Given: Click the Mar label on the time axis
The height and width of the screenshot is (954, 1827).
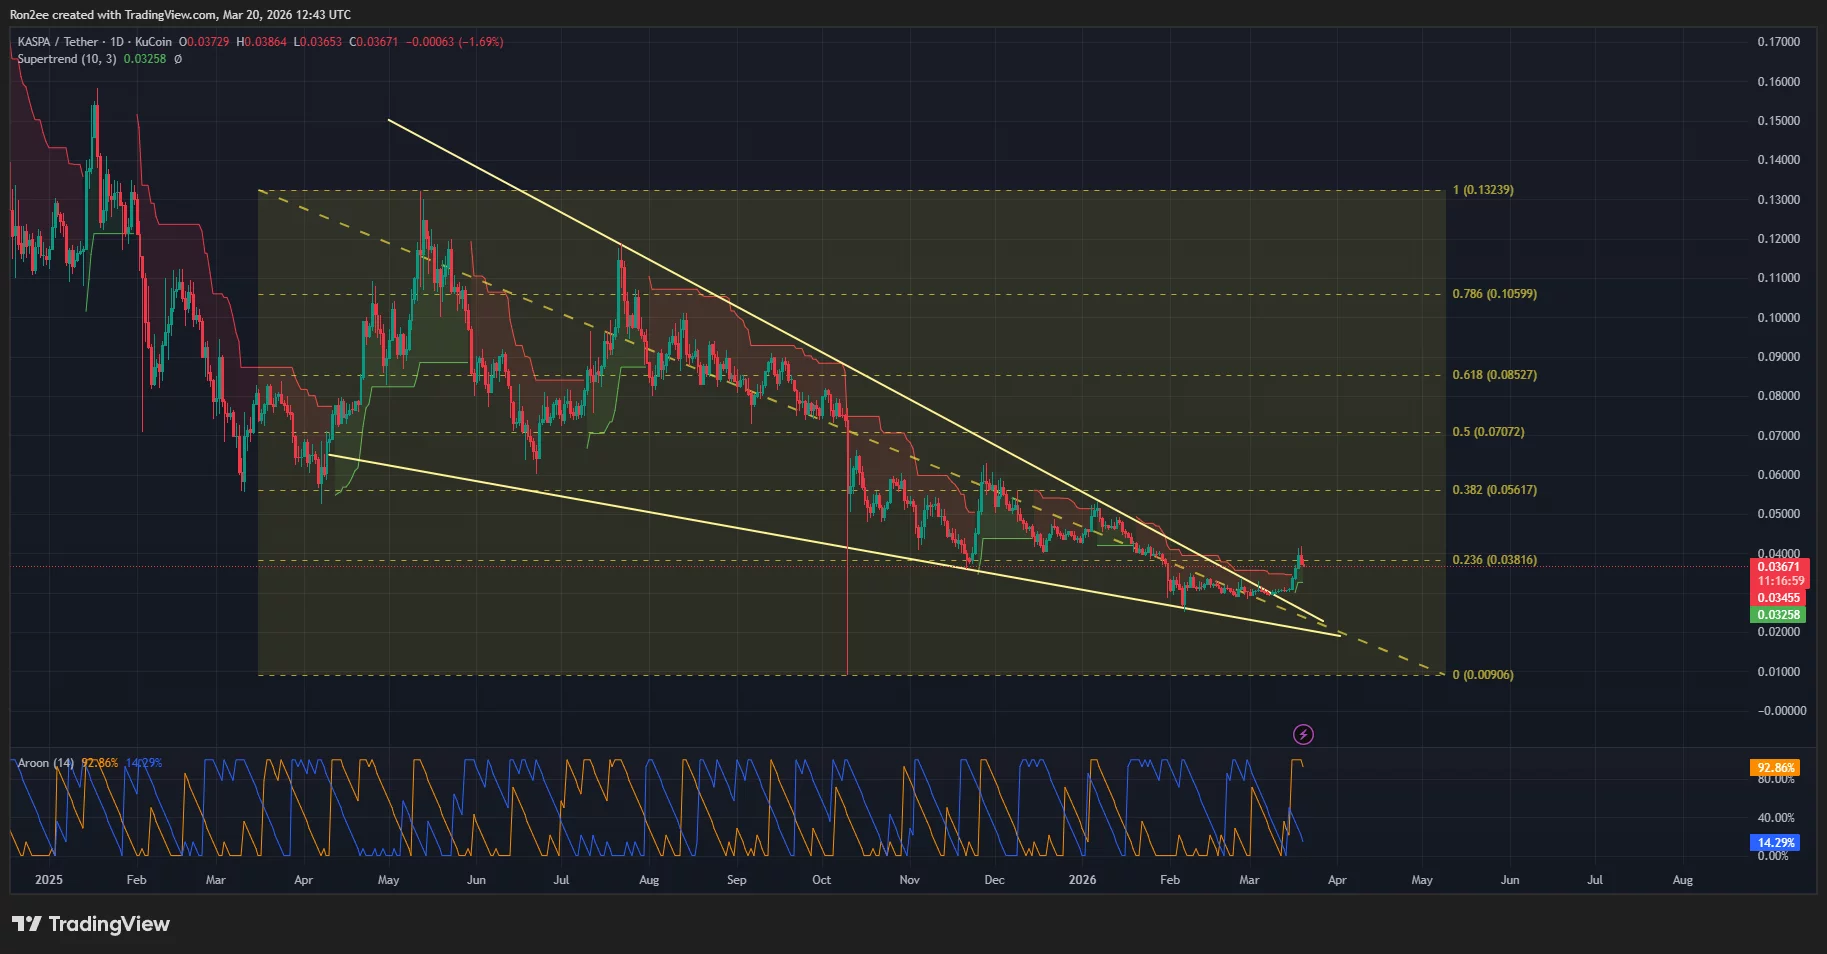Looking at the screenshot, I should (1249, 880).
